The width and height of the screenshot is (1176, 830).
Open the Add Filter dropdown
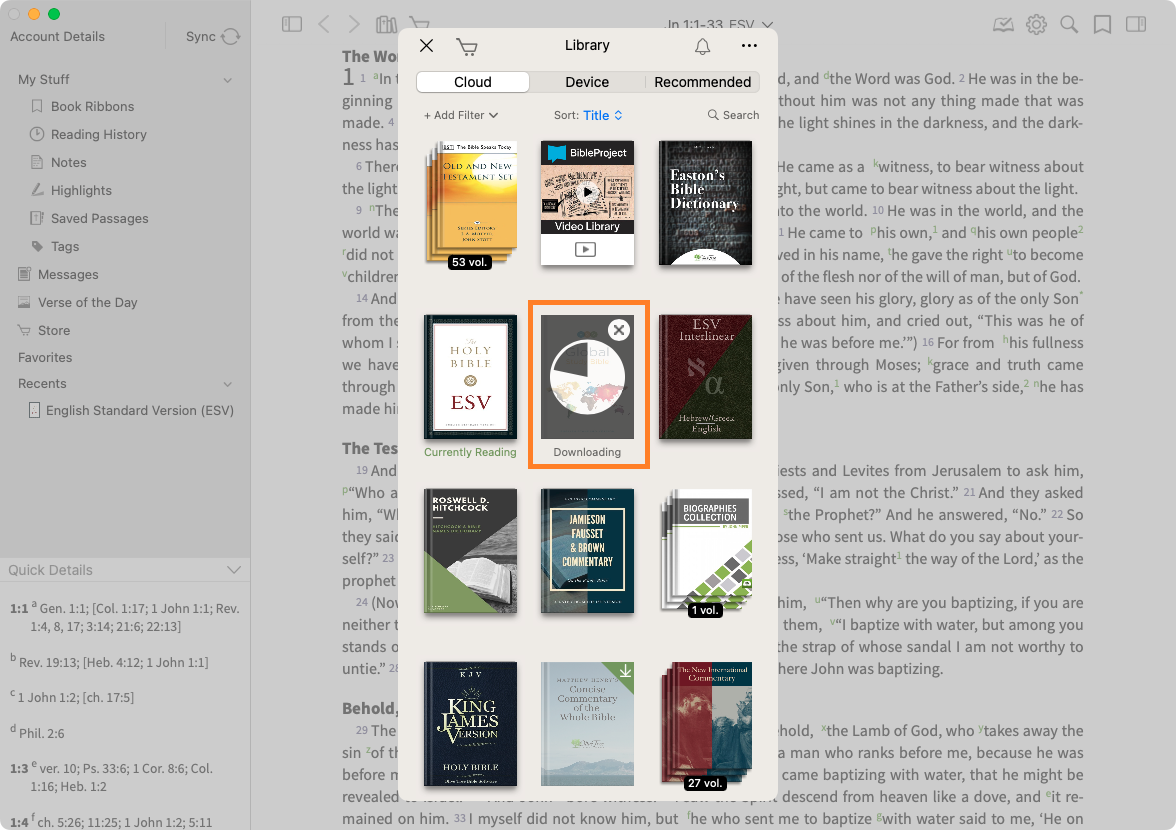coord(461,115)
